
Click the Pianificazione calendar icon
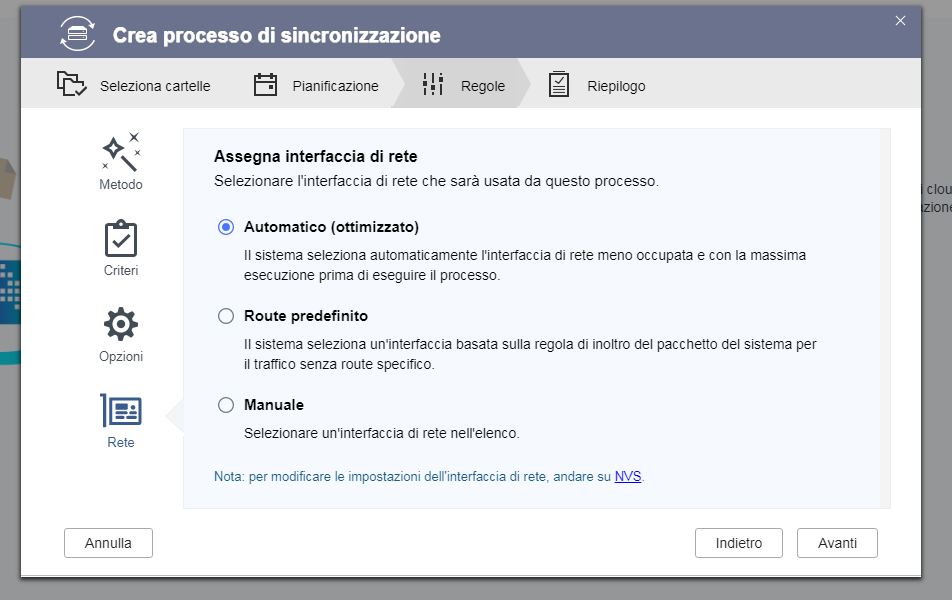tap(265, 85)
